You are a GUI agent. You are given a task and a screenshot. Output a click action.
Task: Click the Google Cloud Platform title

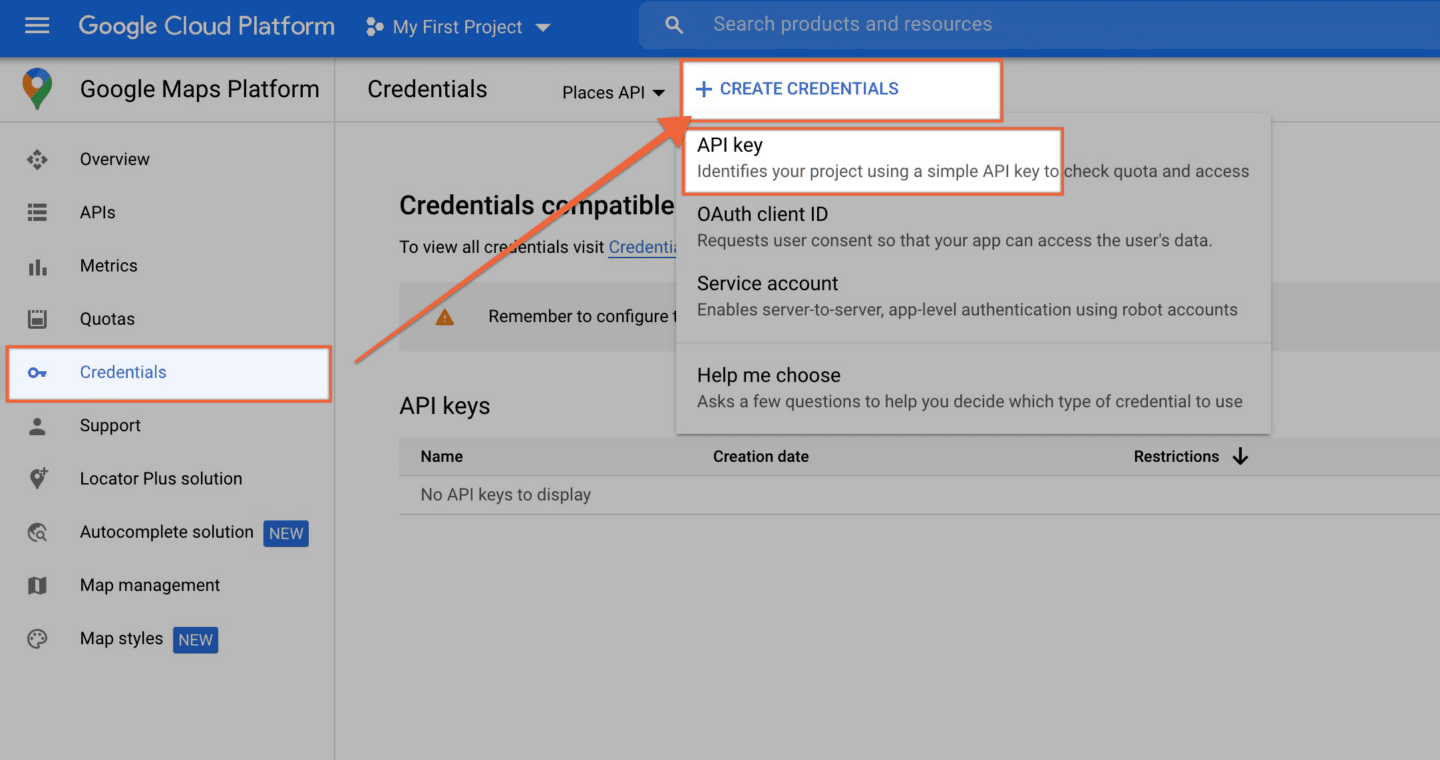pos(207,26)
